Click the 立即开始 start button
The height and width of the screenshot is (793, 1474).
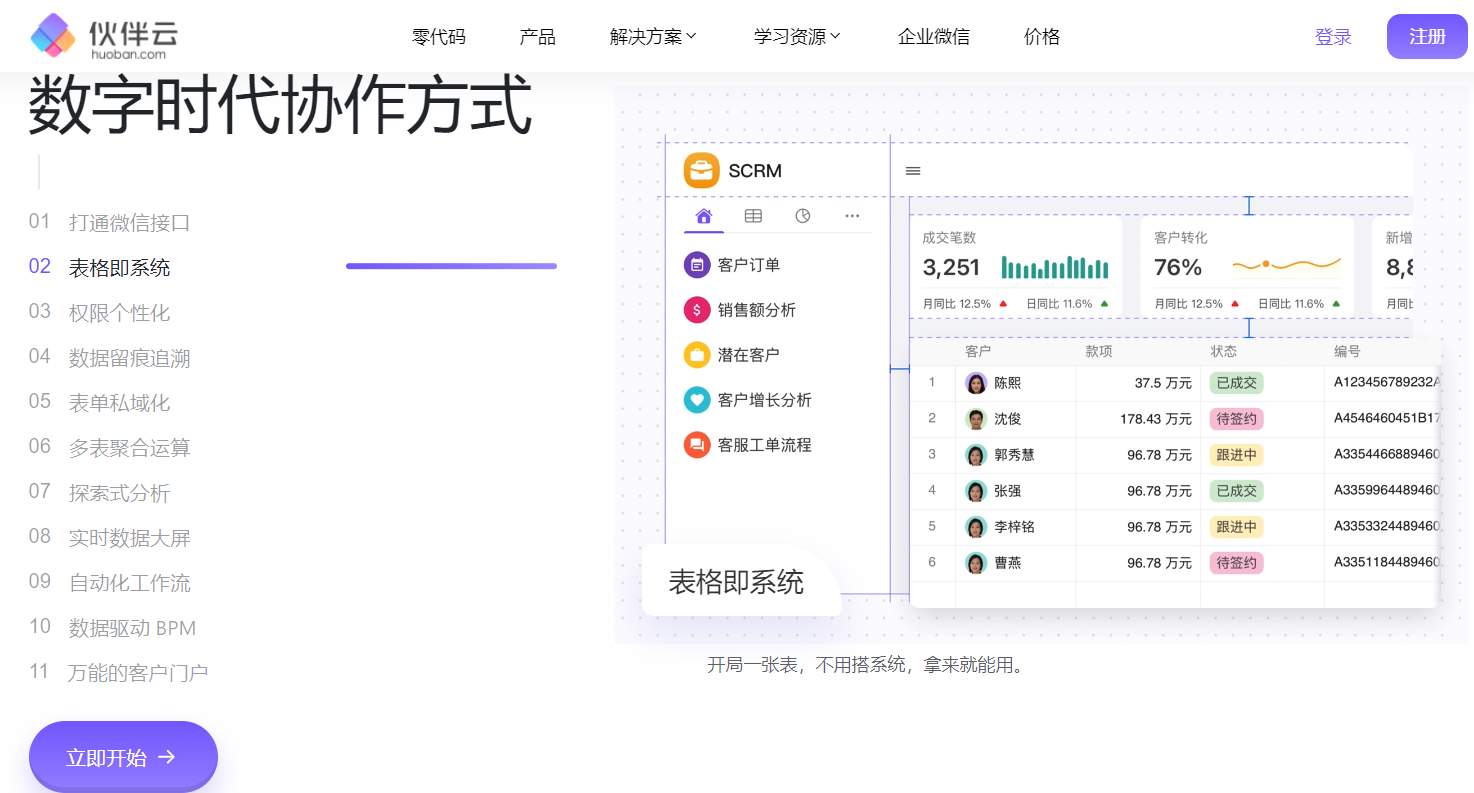tap(123, 757)
